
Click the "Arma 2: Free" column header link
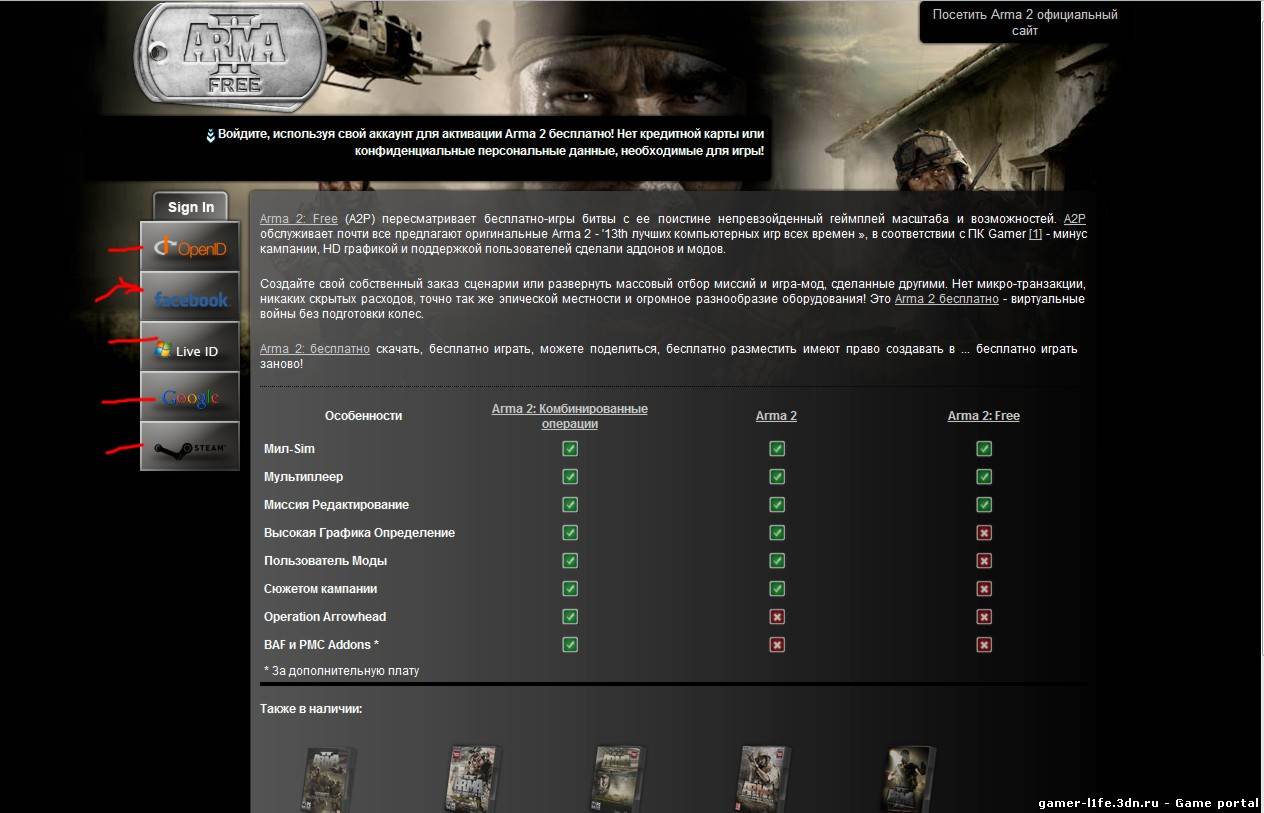pyautogui.click(x=984, y=416)
